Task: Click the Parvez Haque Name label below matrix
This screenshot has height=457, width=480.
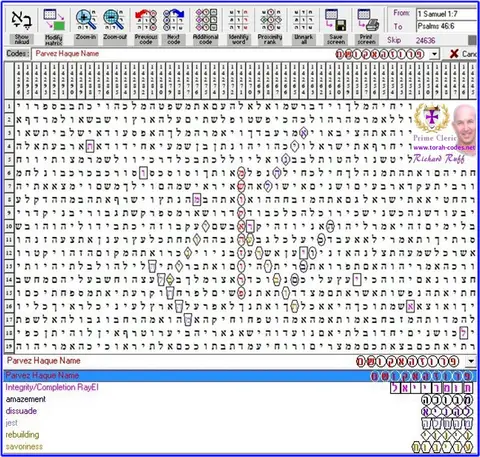Action: pyautogui.click(x=44, y=361)
